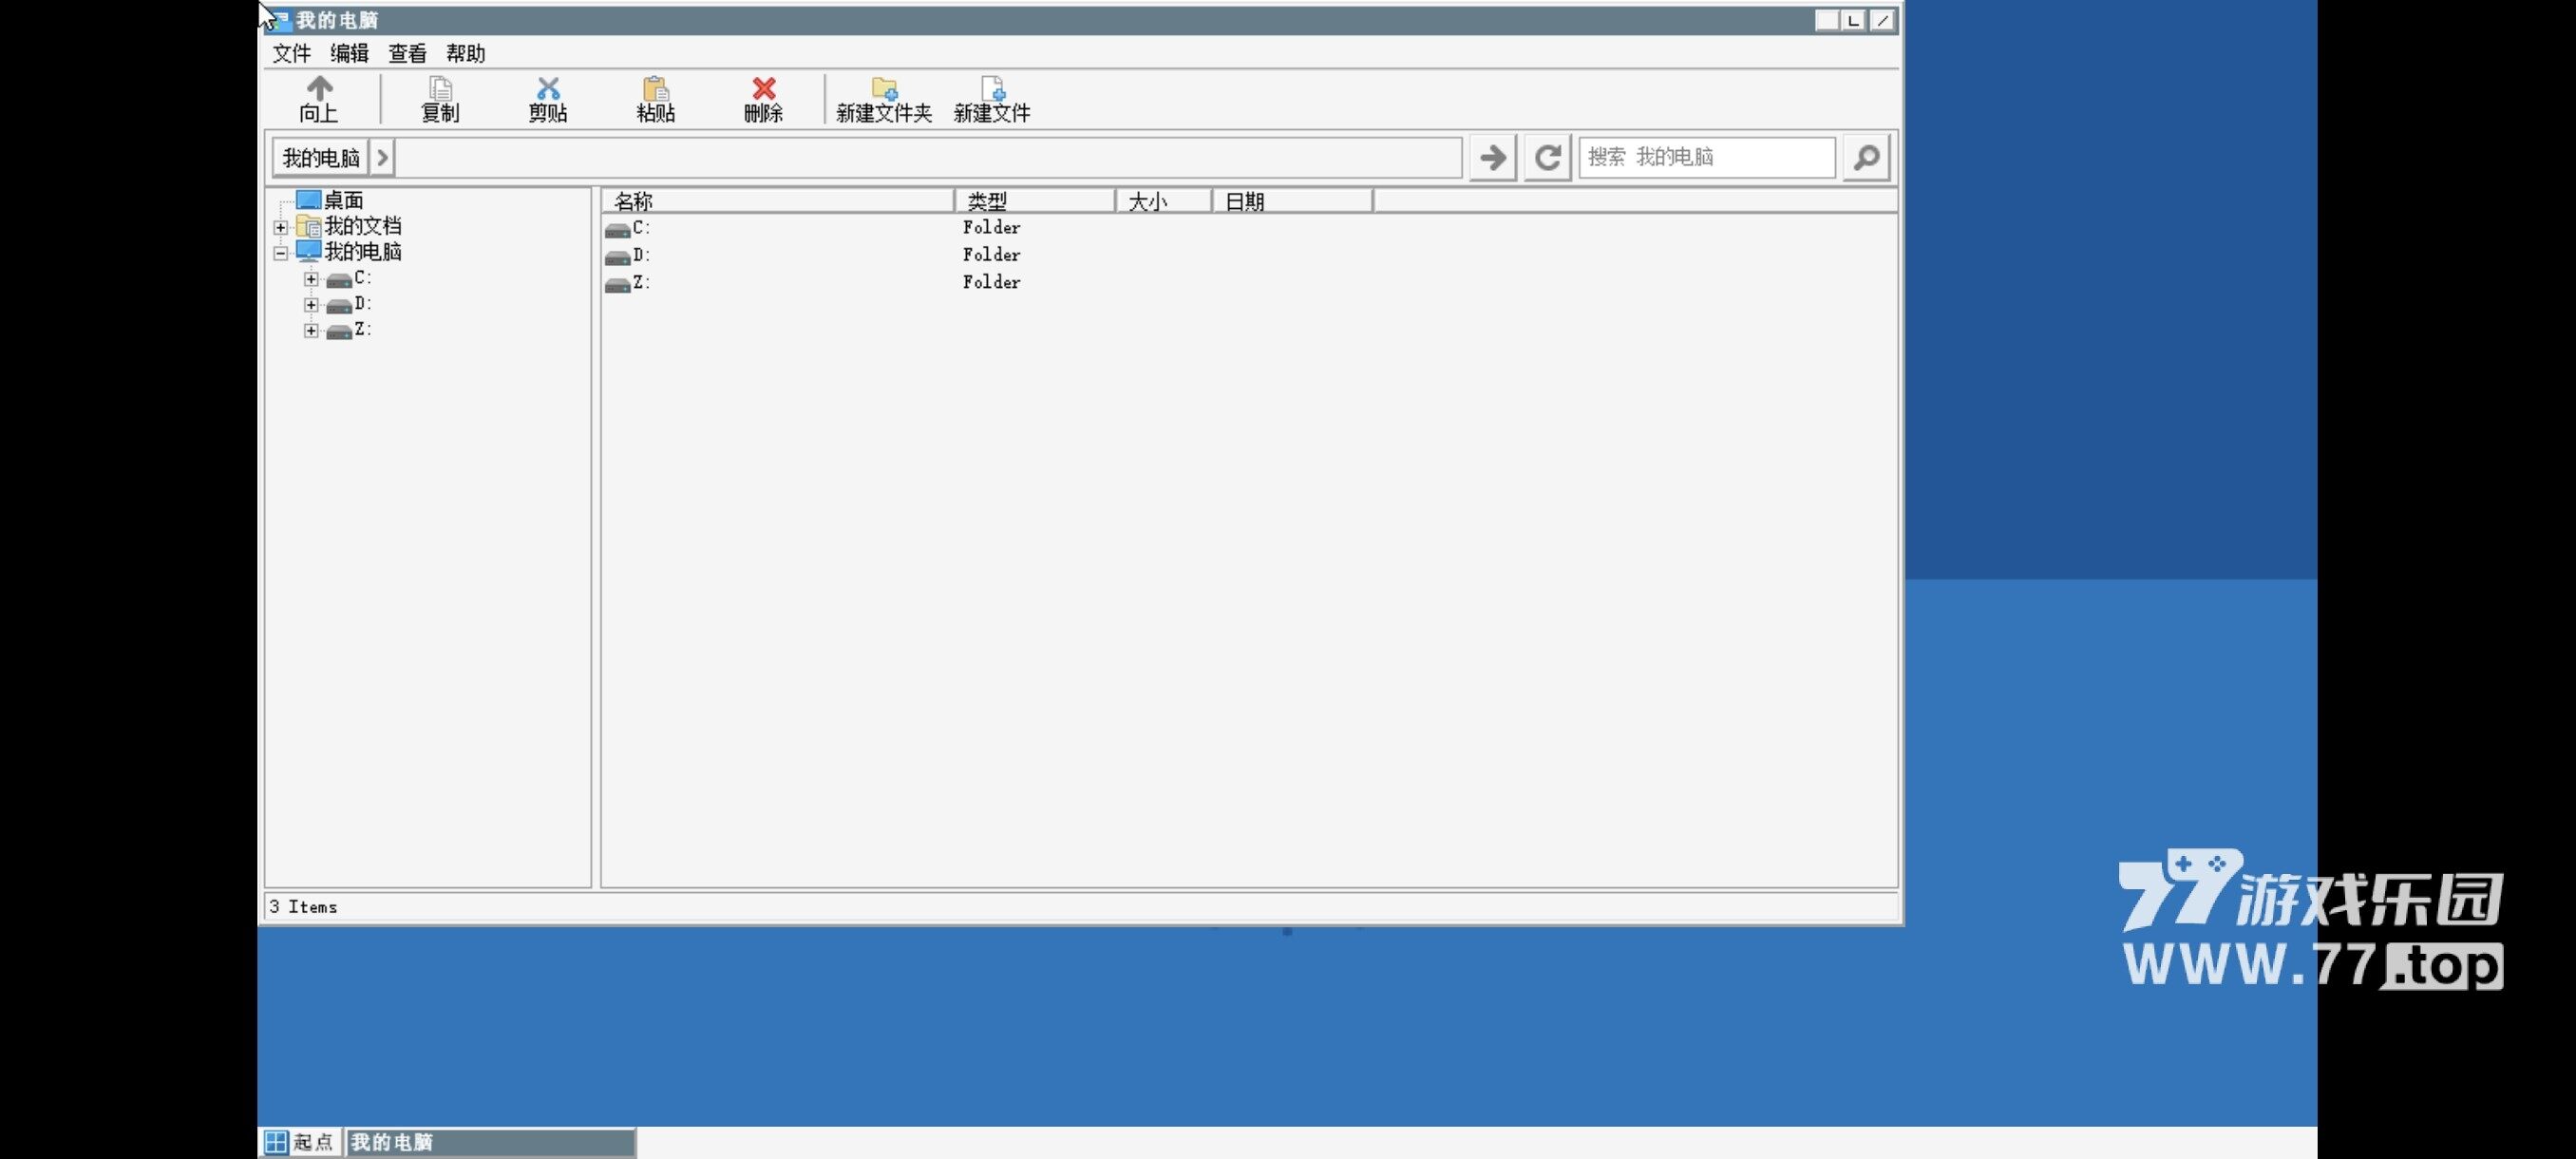Create a new folder with 新建文件夹

tap(884, 99)
